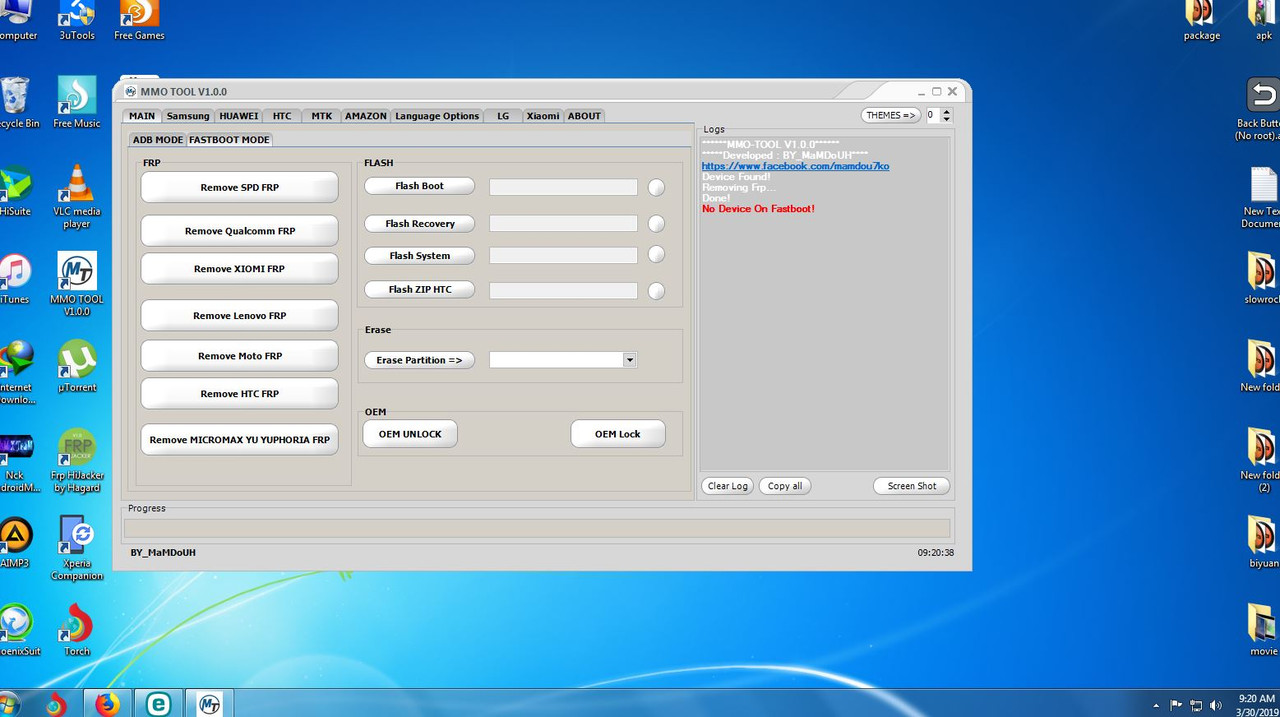1280x717 pixels.
Task: Click the Copy all button
Action: coord(785,486)
